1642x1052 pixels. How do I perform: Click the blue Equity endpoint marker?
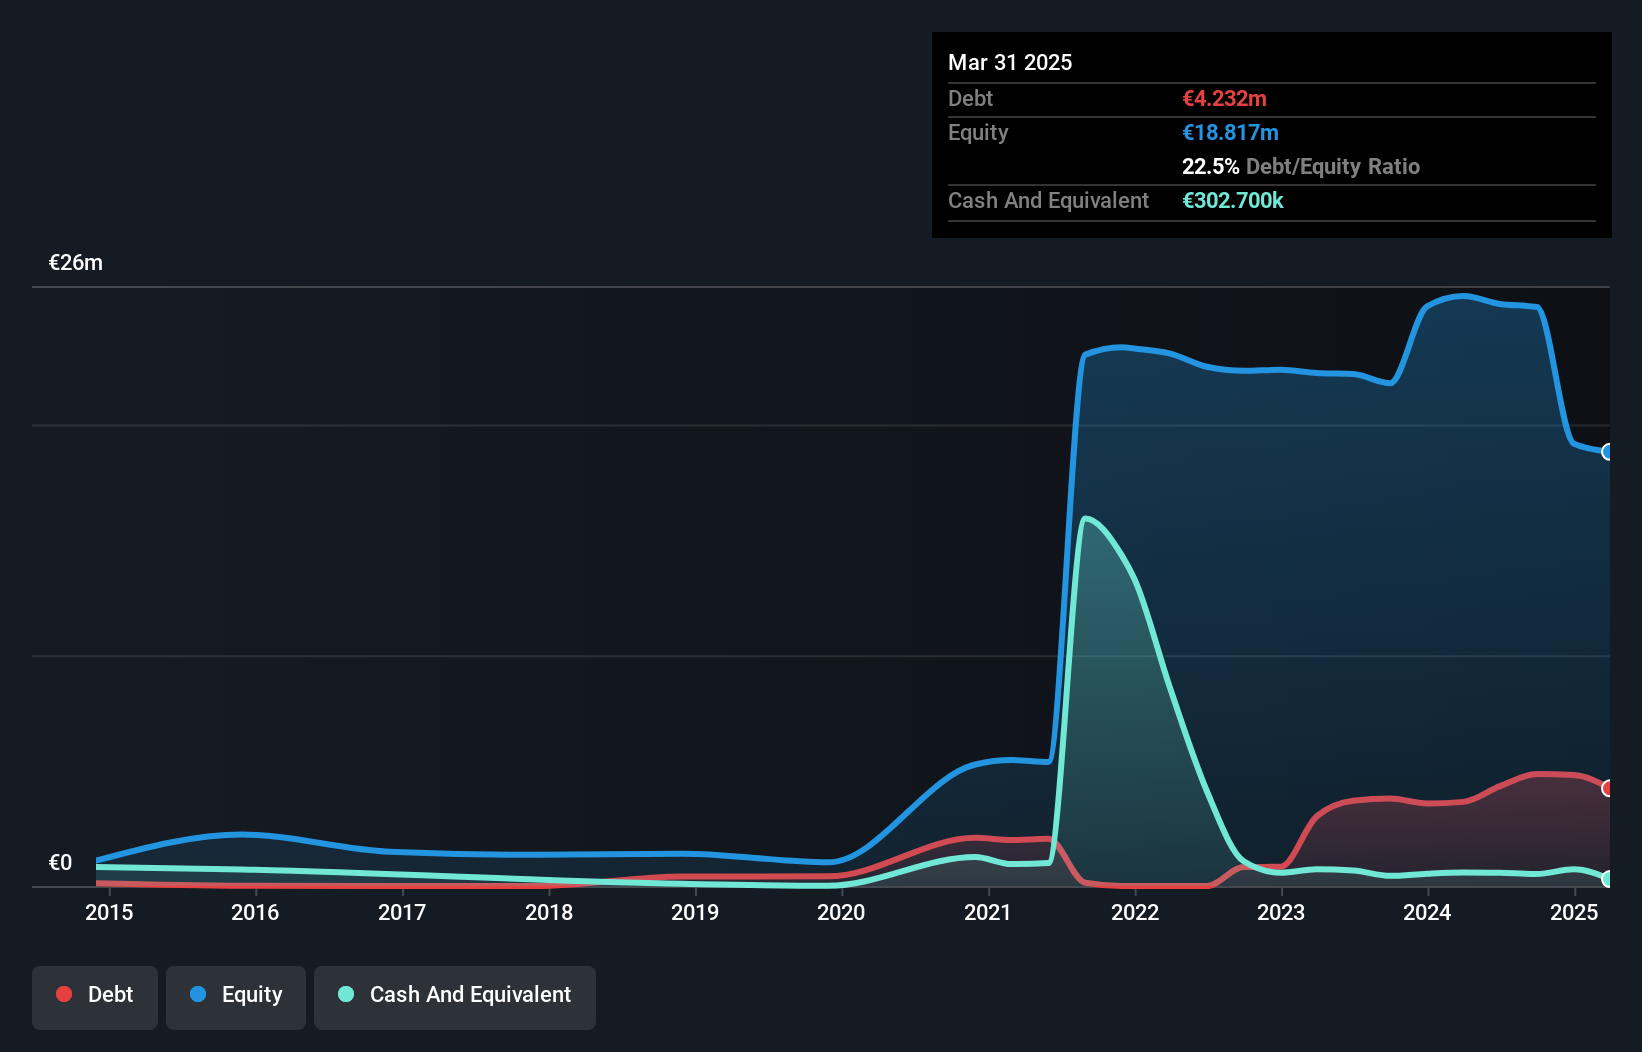pos(1608,452)
